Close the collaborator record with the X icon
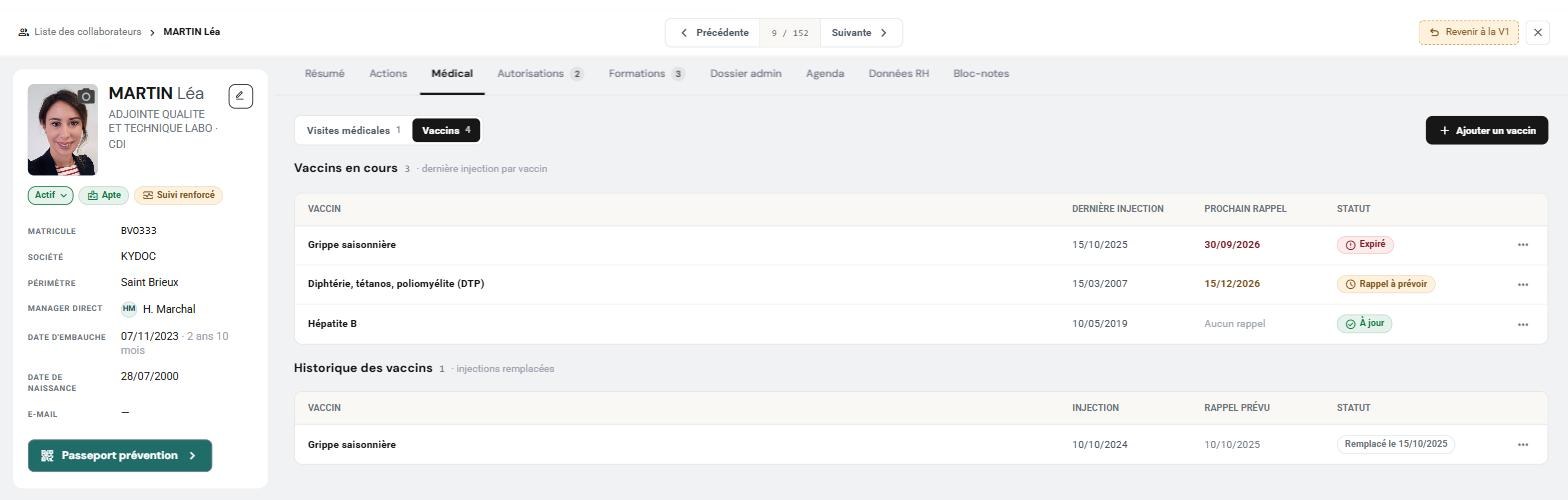 point(1538,33)
